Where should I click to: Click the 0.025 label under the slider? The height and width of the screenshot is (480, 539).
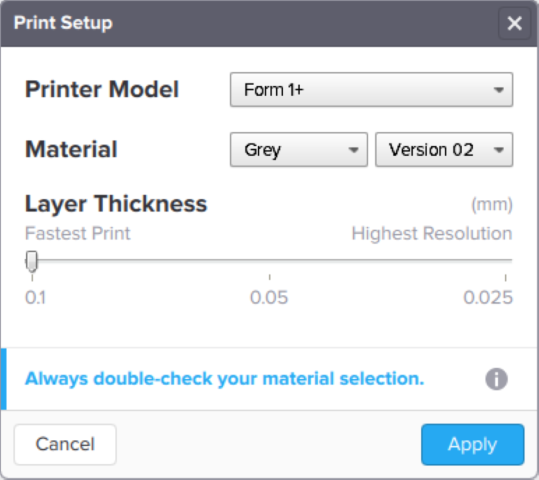click(488, 297)
